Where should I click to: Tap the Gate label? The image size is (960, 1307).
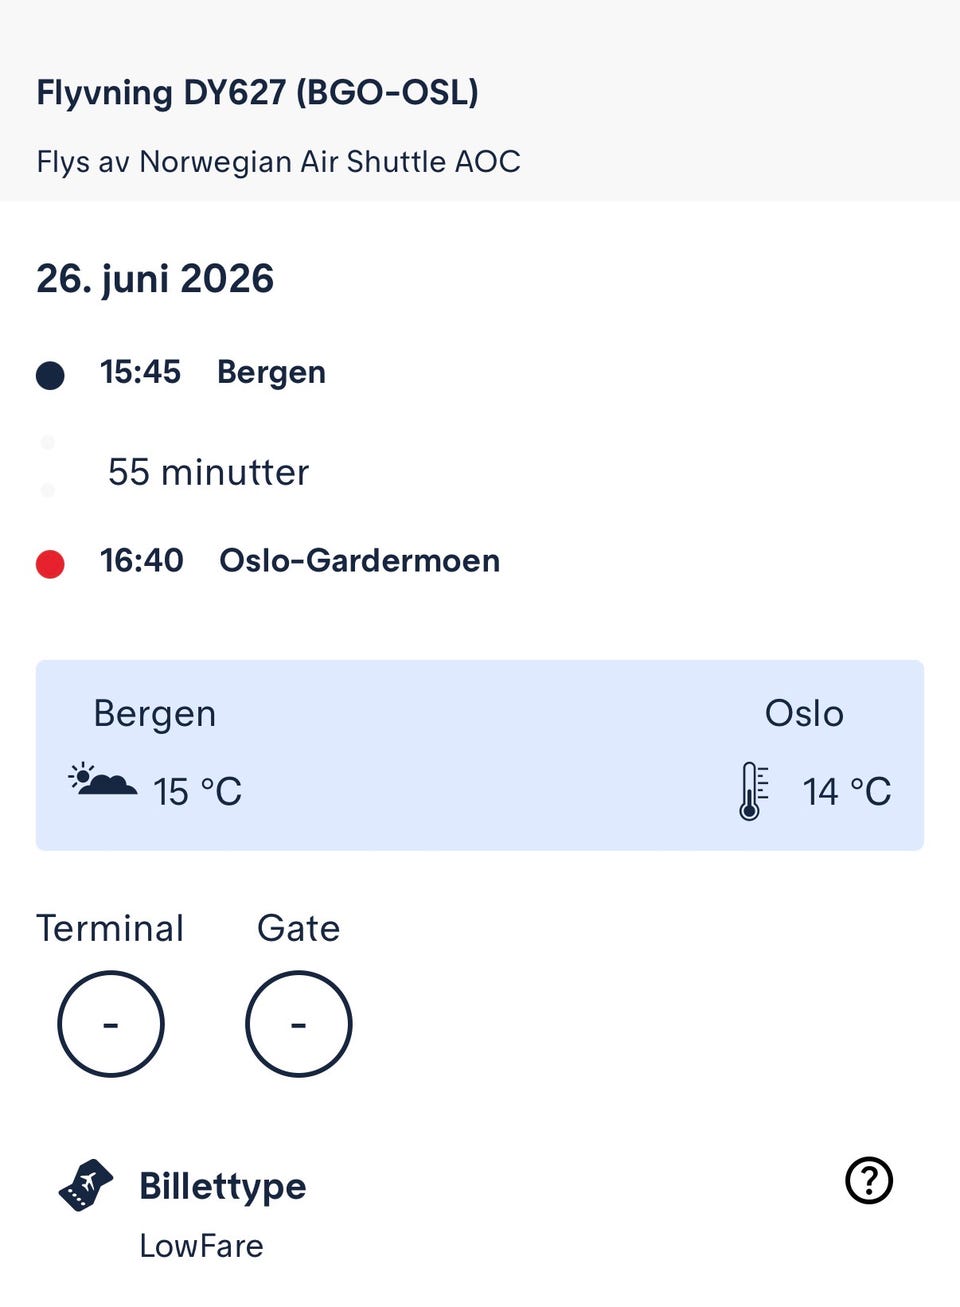[x=298, y=928]
